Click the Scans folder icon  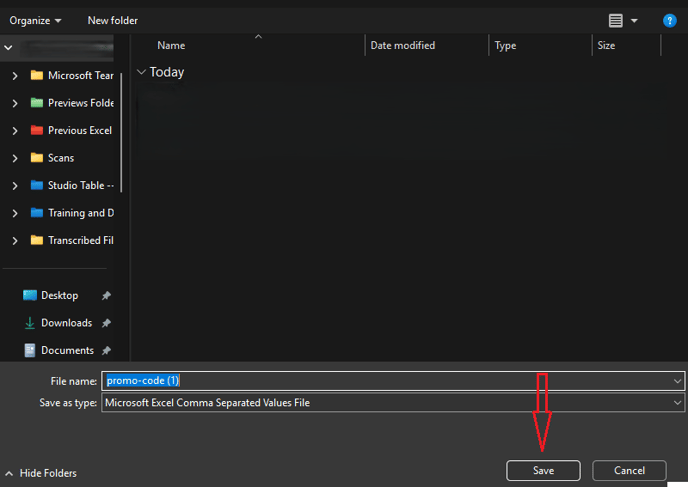point(37,158)
